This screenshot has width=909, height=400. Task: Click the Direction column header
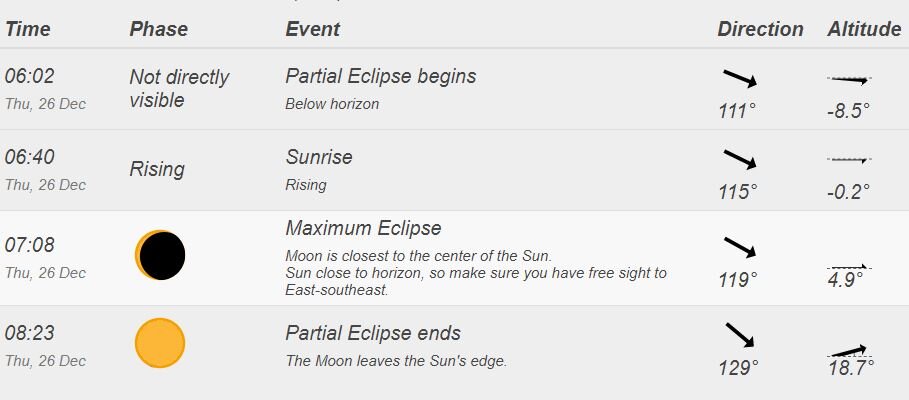760,29
